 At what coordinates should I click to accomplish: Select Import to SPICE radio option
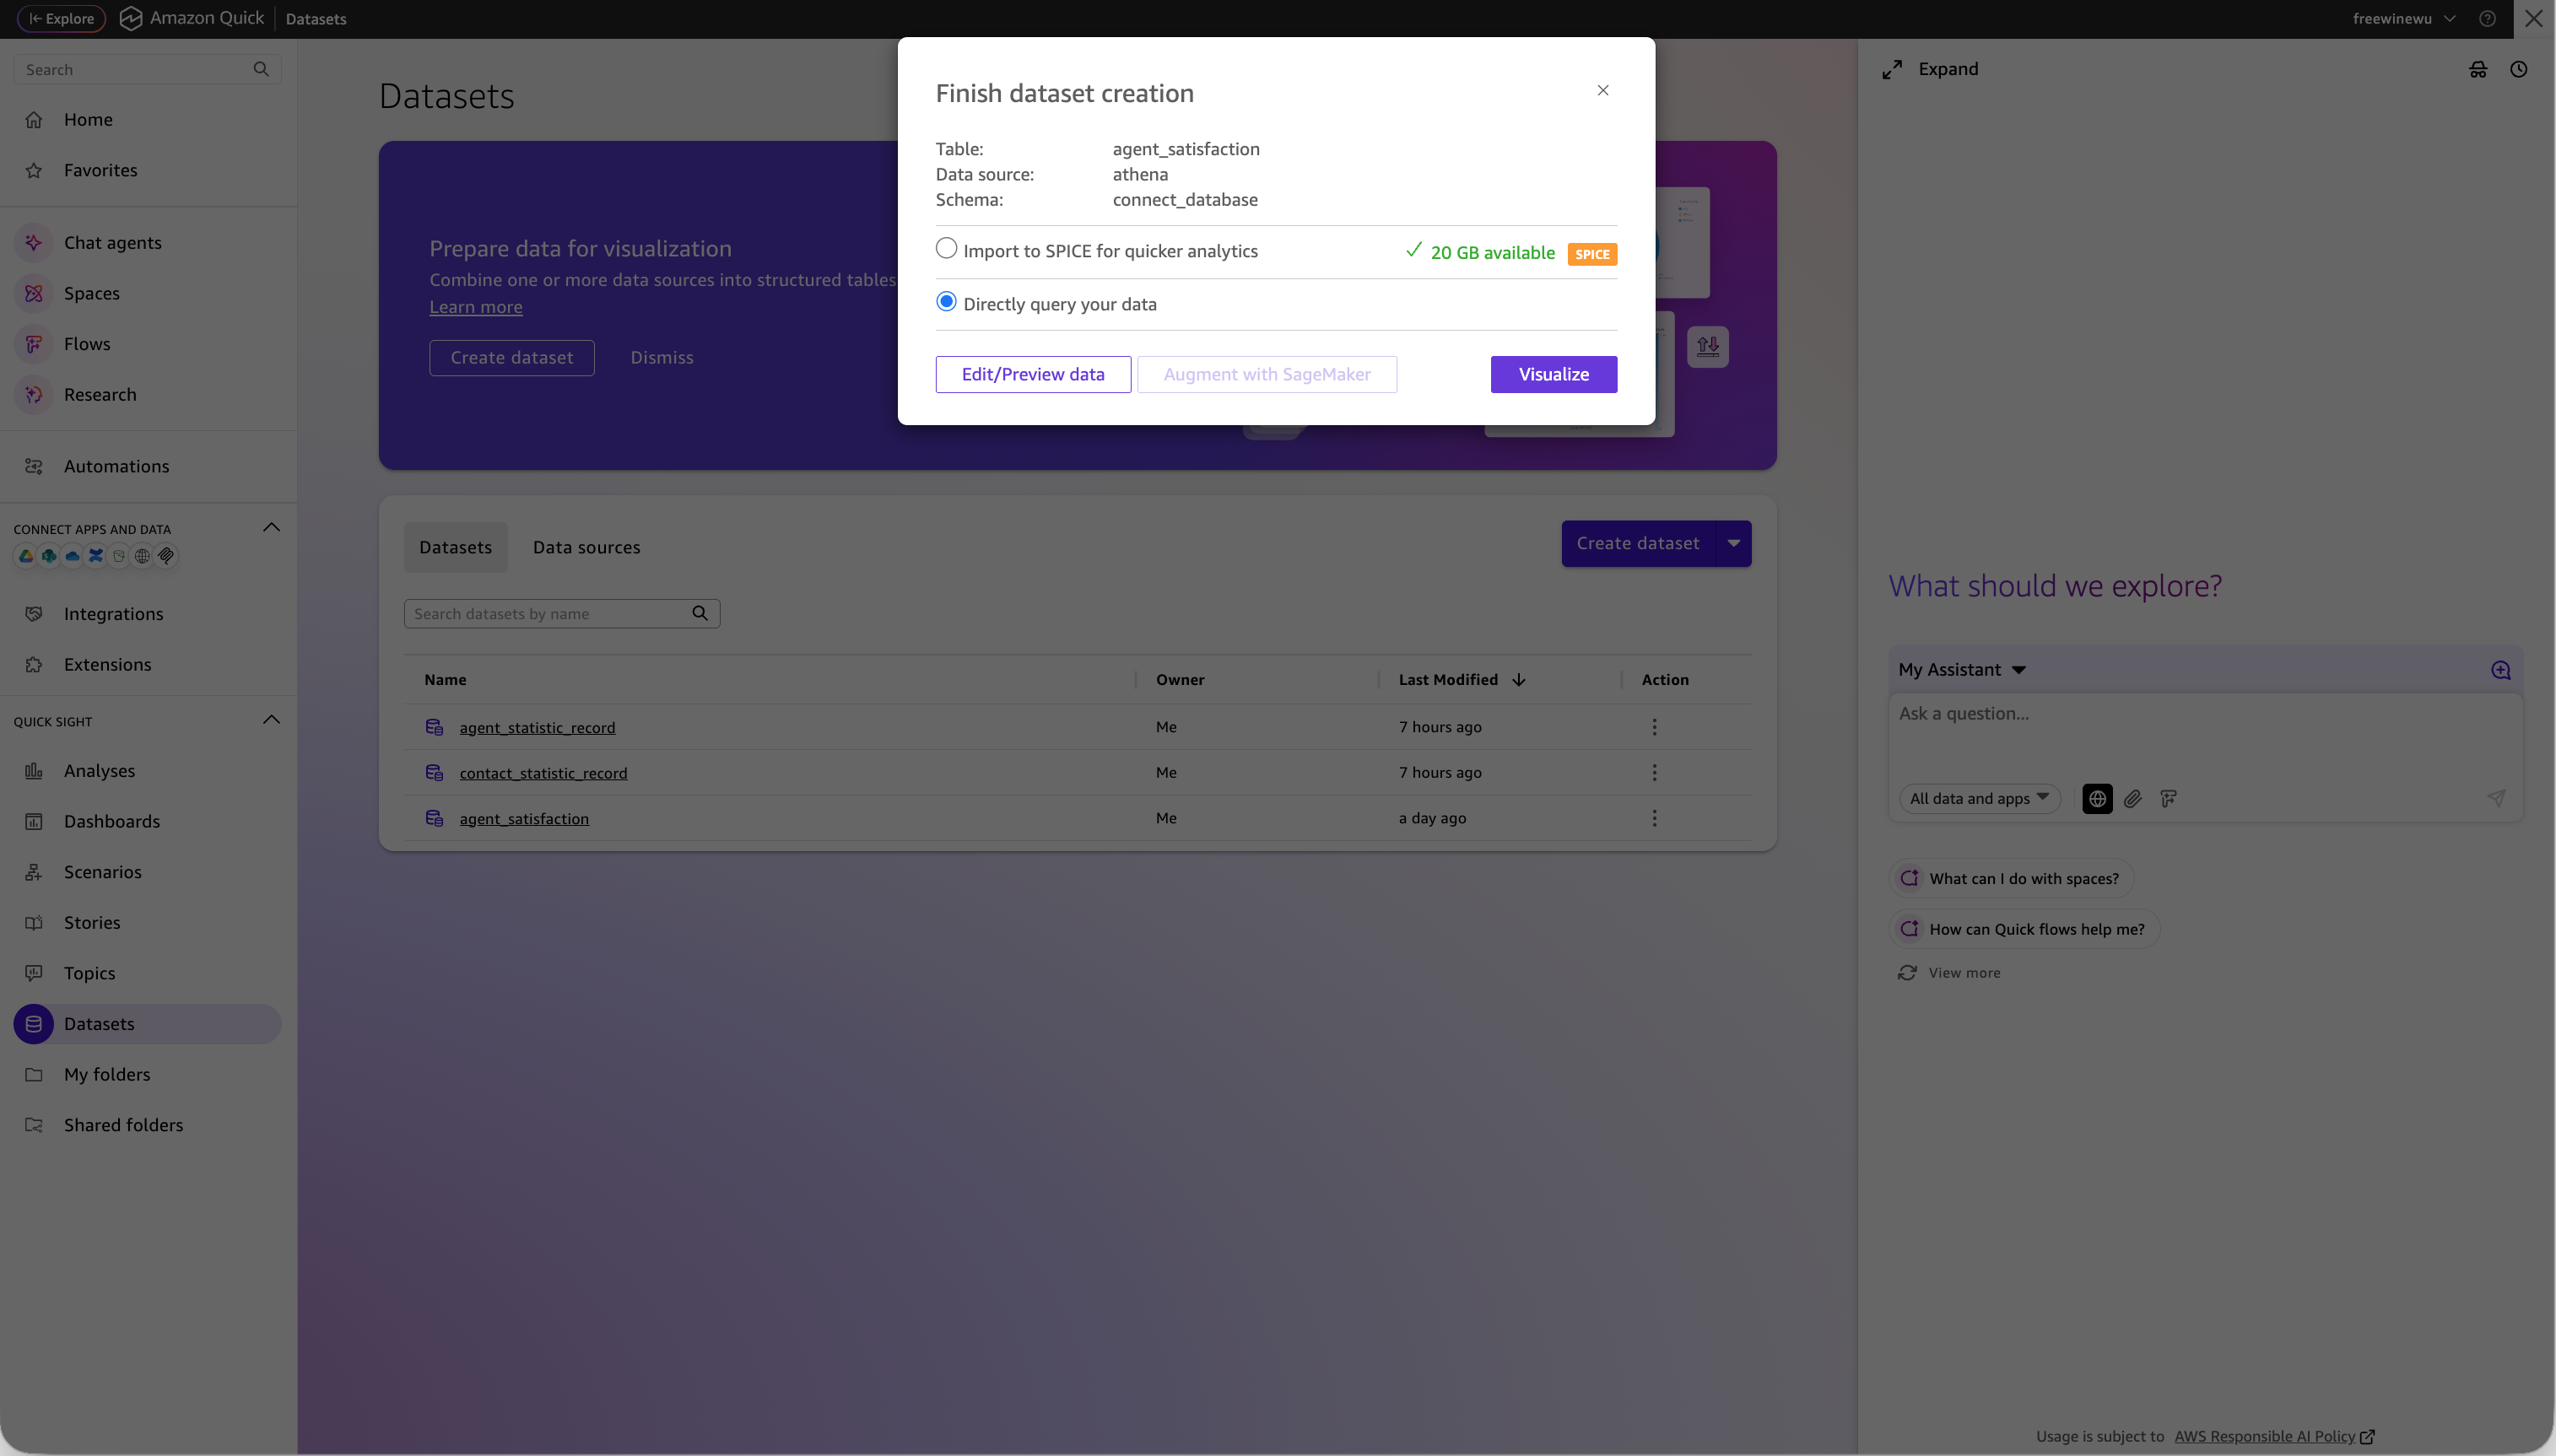(x=946, y=249)
